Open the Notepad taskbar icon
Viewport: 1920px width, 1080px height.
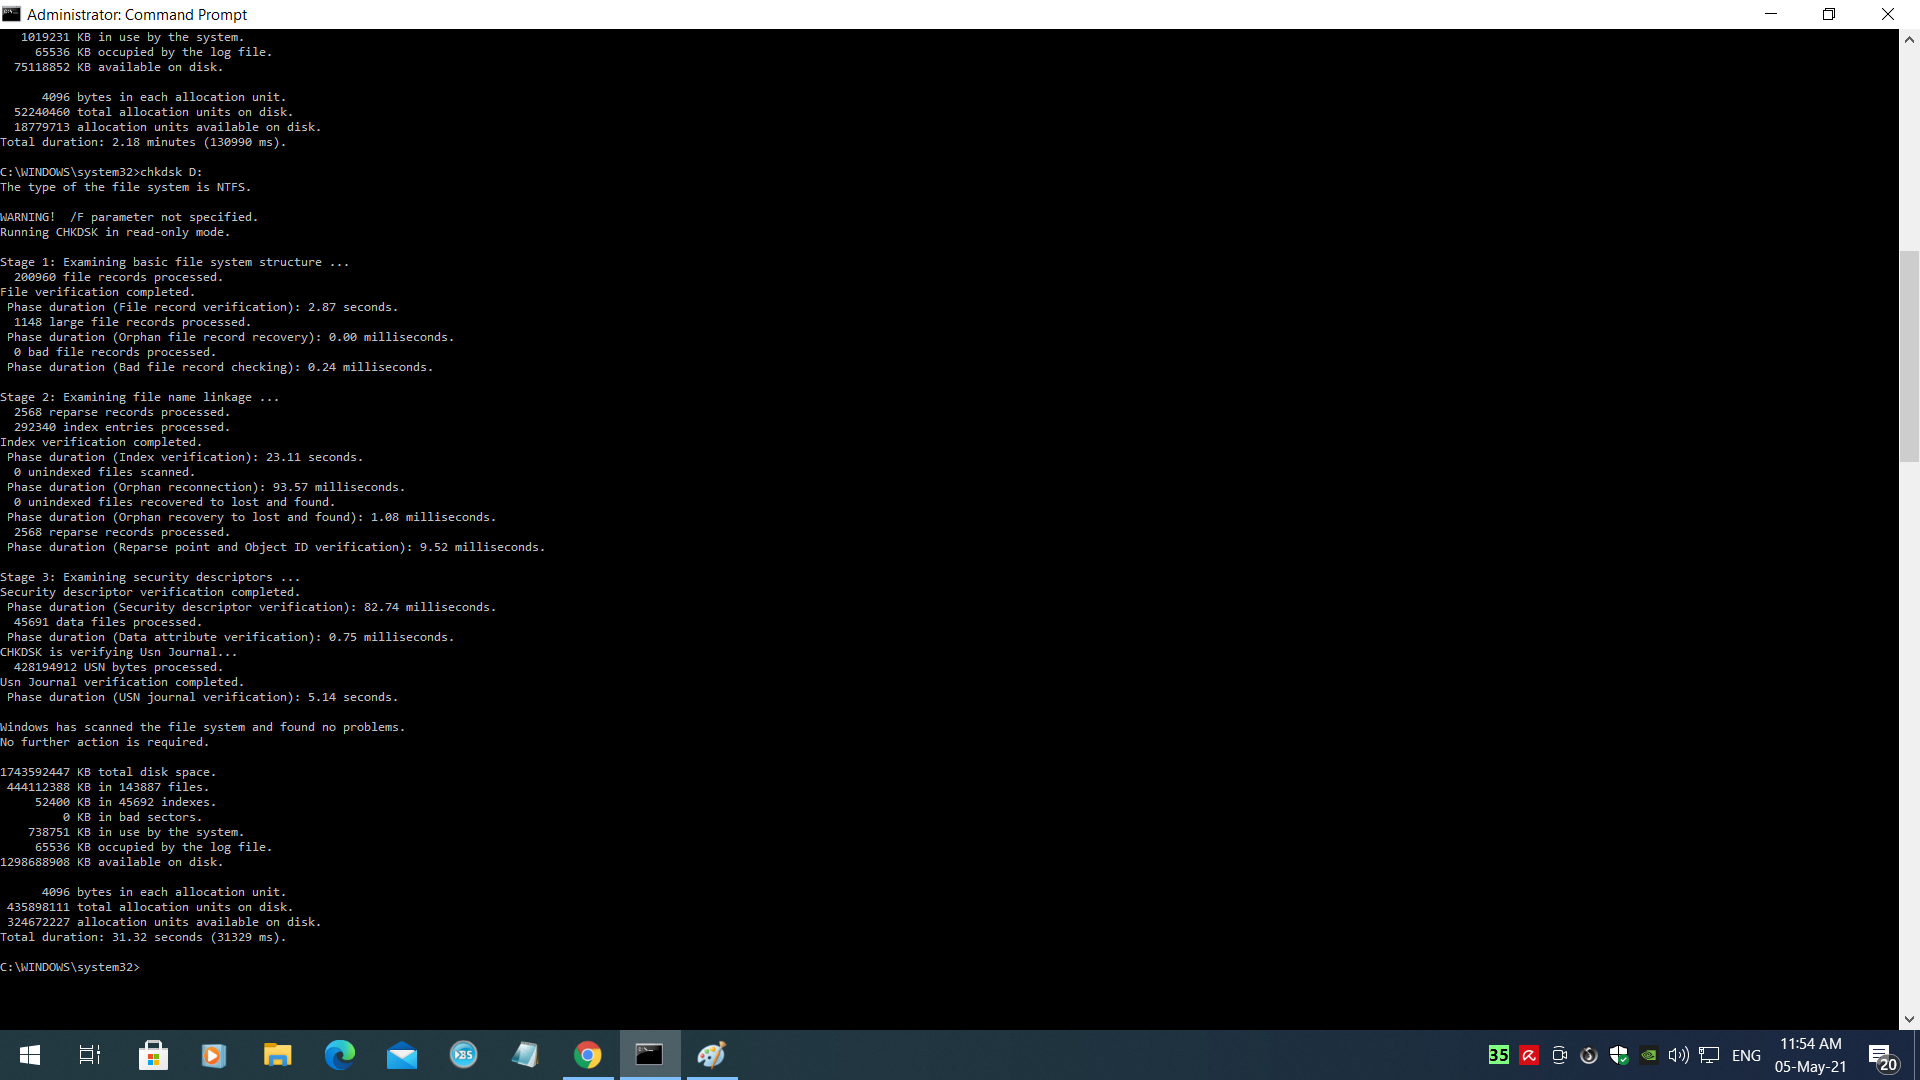click(x=525, y=1055)
